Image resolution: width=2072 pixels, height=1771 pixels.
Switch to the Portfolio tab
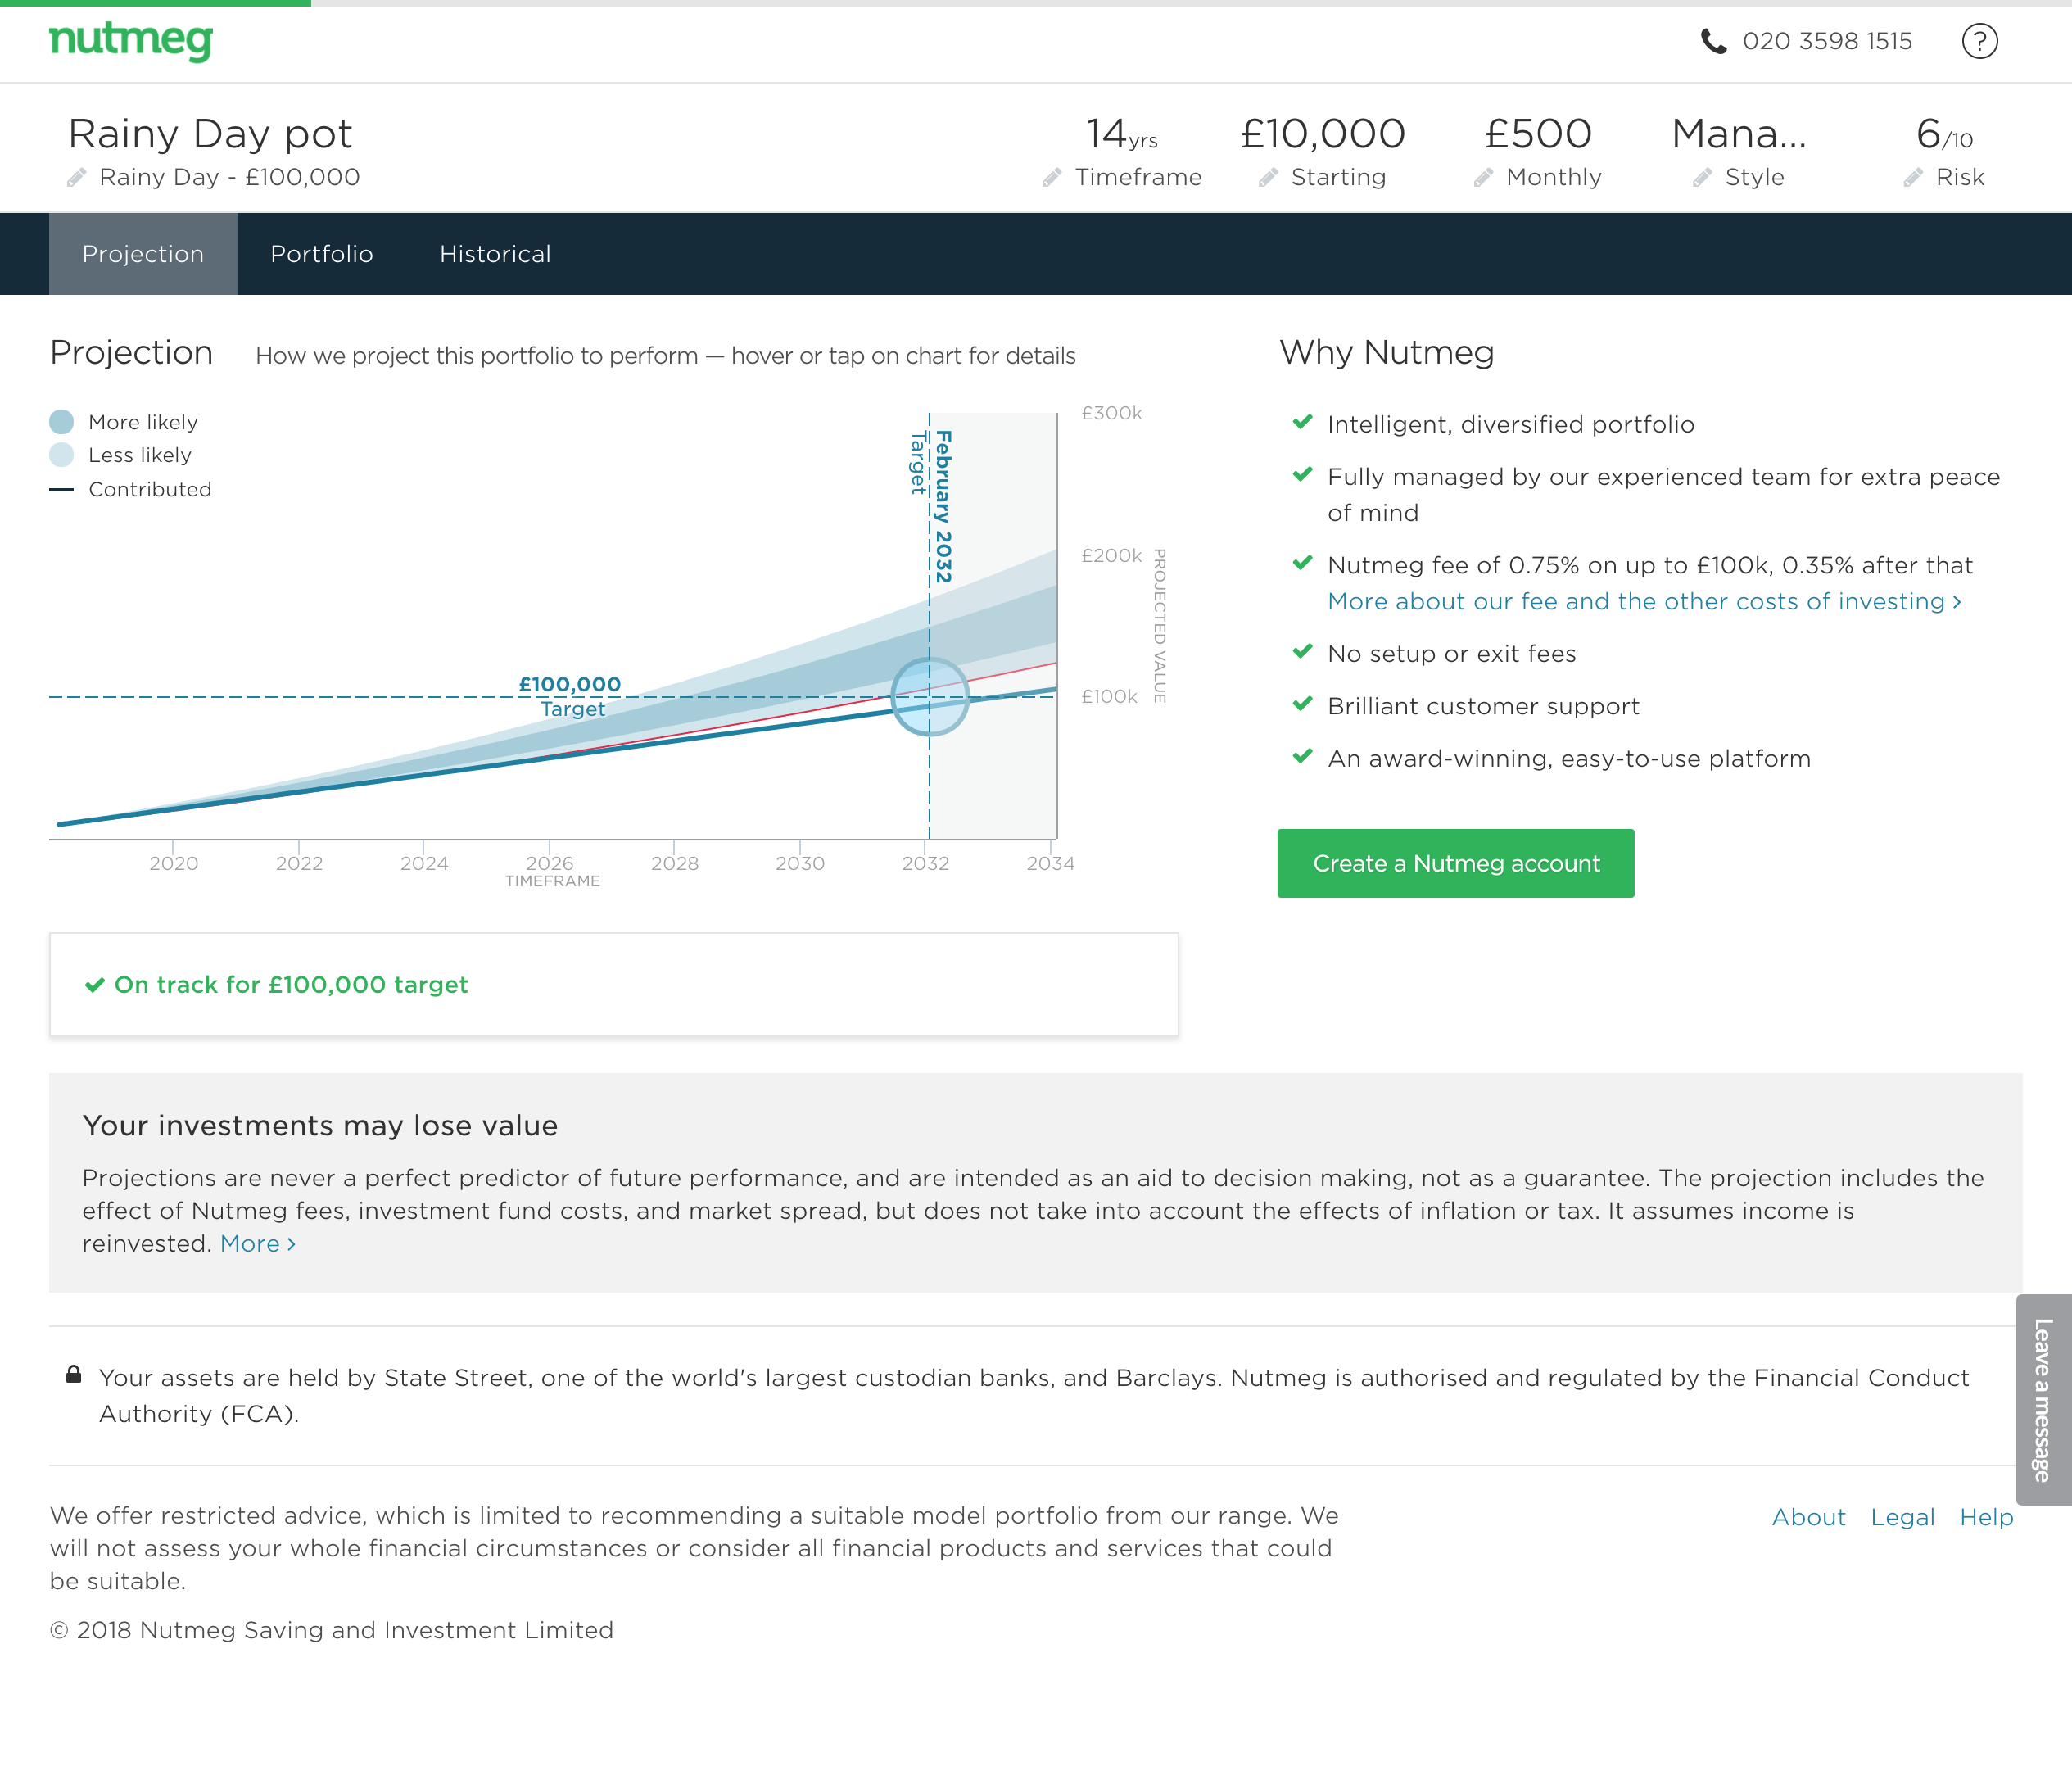(x=321, y=254)
